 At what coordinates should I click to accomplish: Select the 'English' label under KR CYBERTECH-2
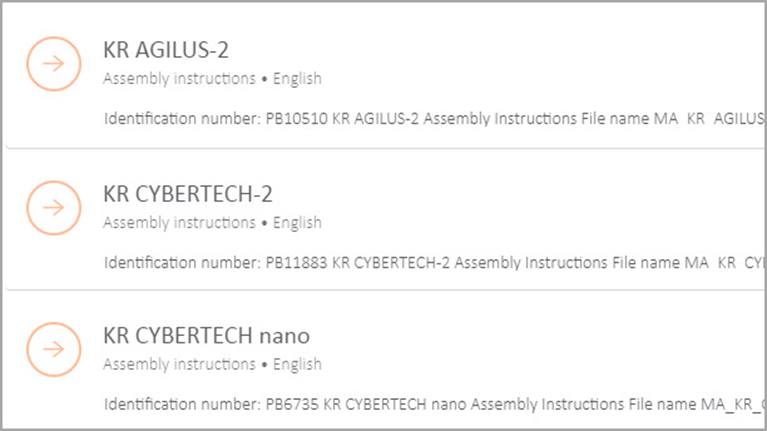click(296, 222)
